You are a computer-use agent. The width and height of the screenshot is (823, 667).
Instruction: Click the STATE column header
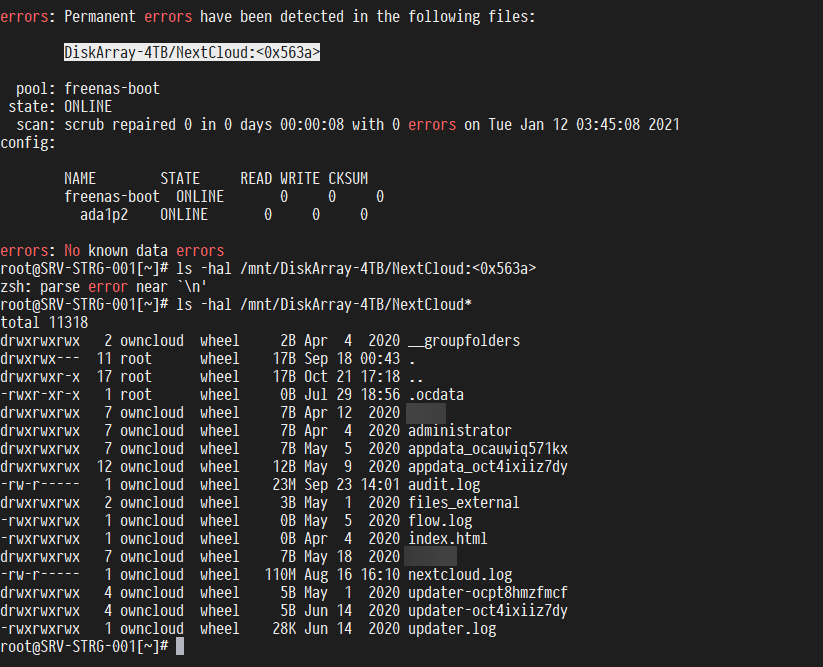click(180, 178)
